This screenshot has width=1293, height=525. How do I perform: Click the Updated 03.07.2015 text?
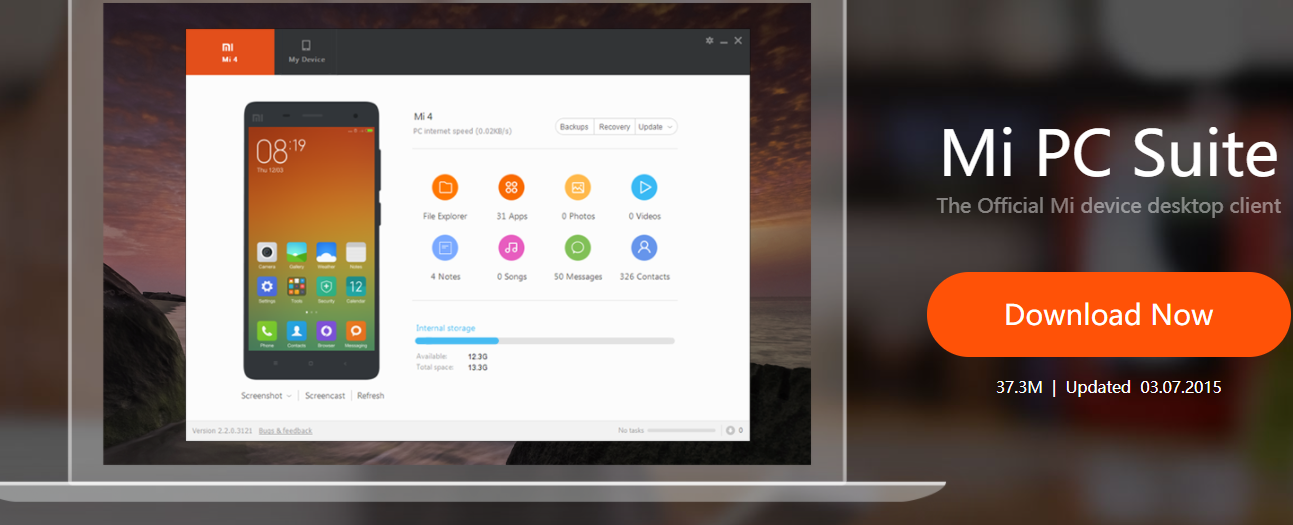pos(1143,387)
